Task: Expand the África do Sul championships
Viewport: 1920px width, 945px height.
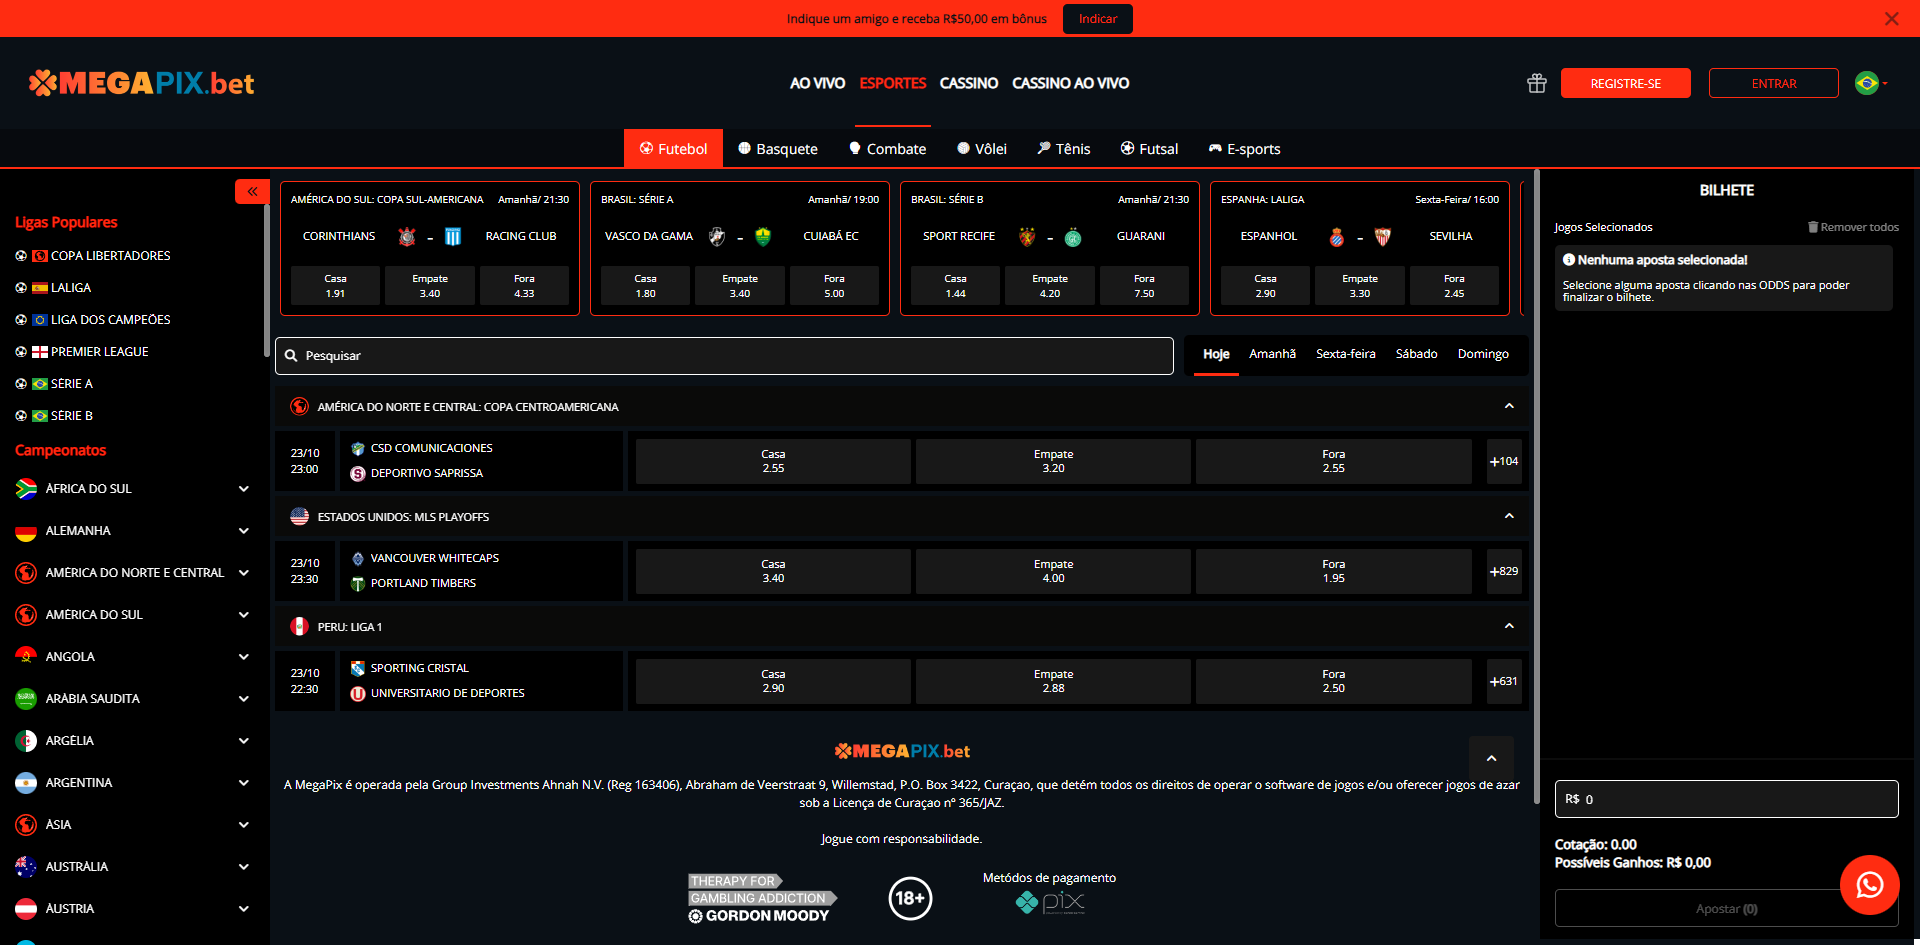Action: [x=244, y=489]
